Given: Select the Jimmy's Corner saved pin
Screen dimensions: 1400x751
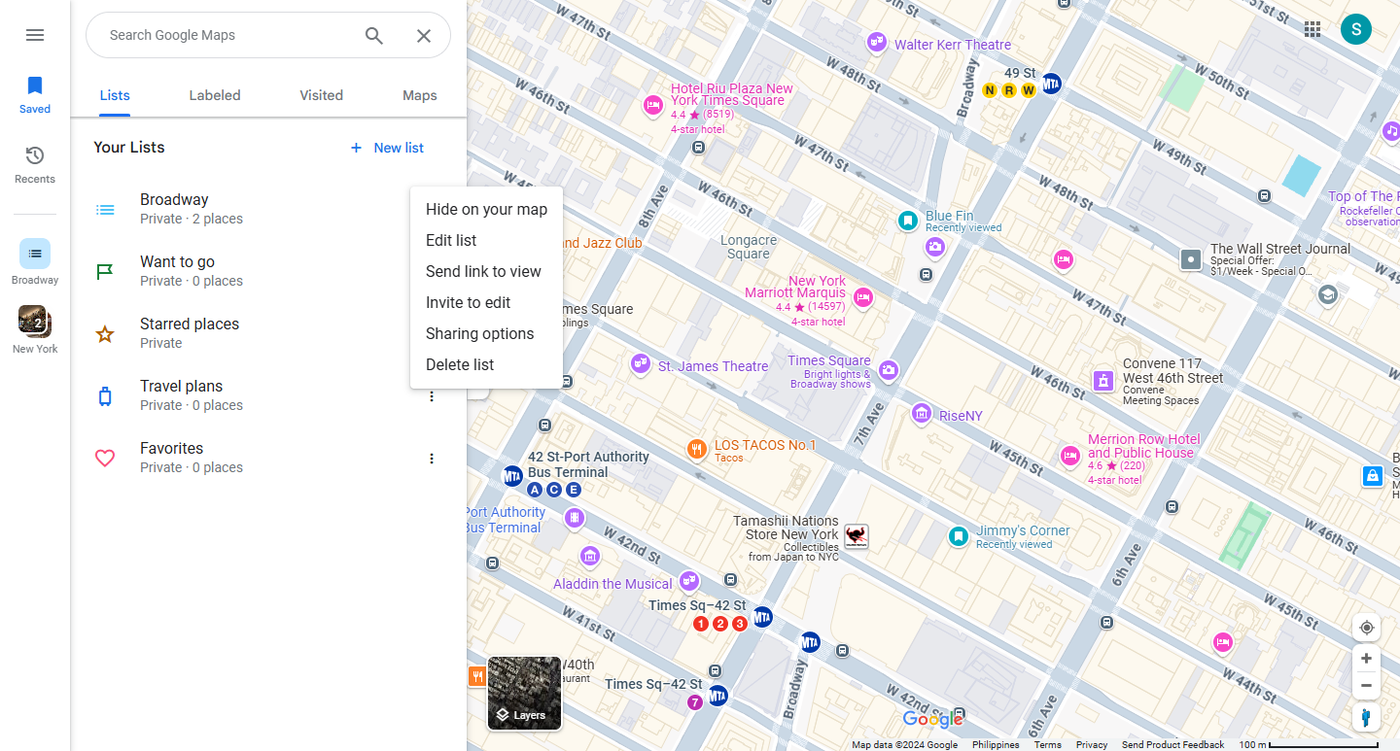Looking at the screenshot, I should tap(959, 537).
